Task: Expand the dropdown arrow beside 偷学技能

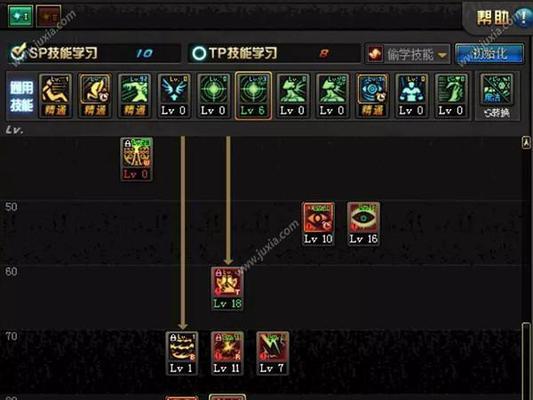Action: pos(442,55)
